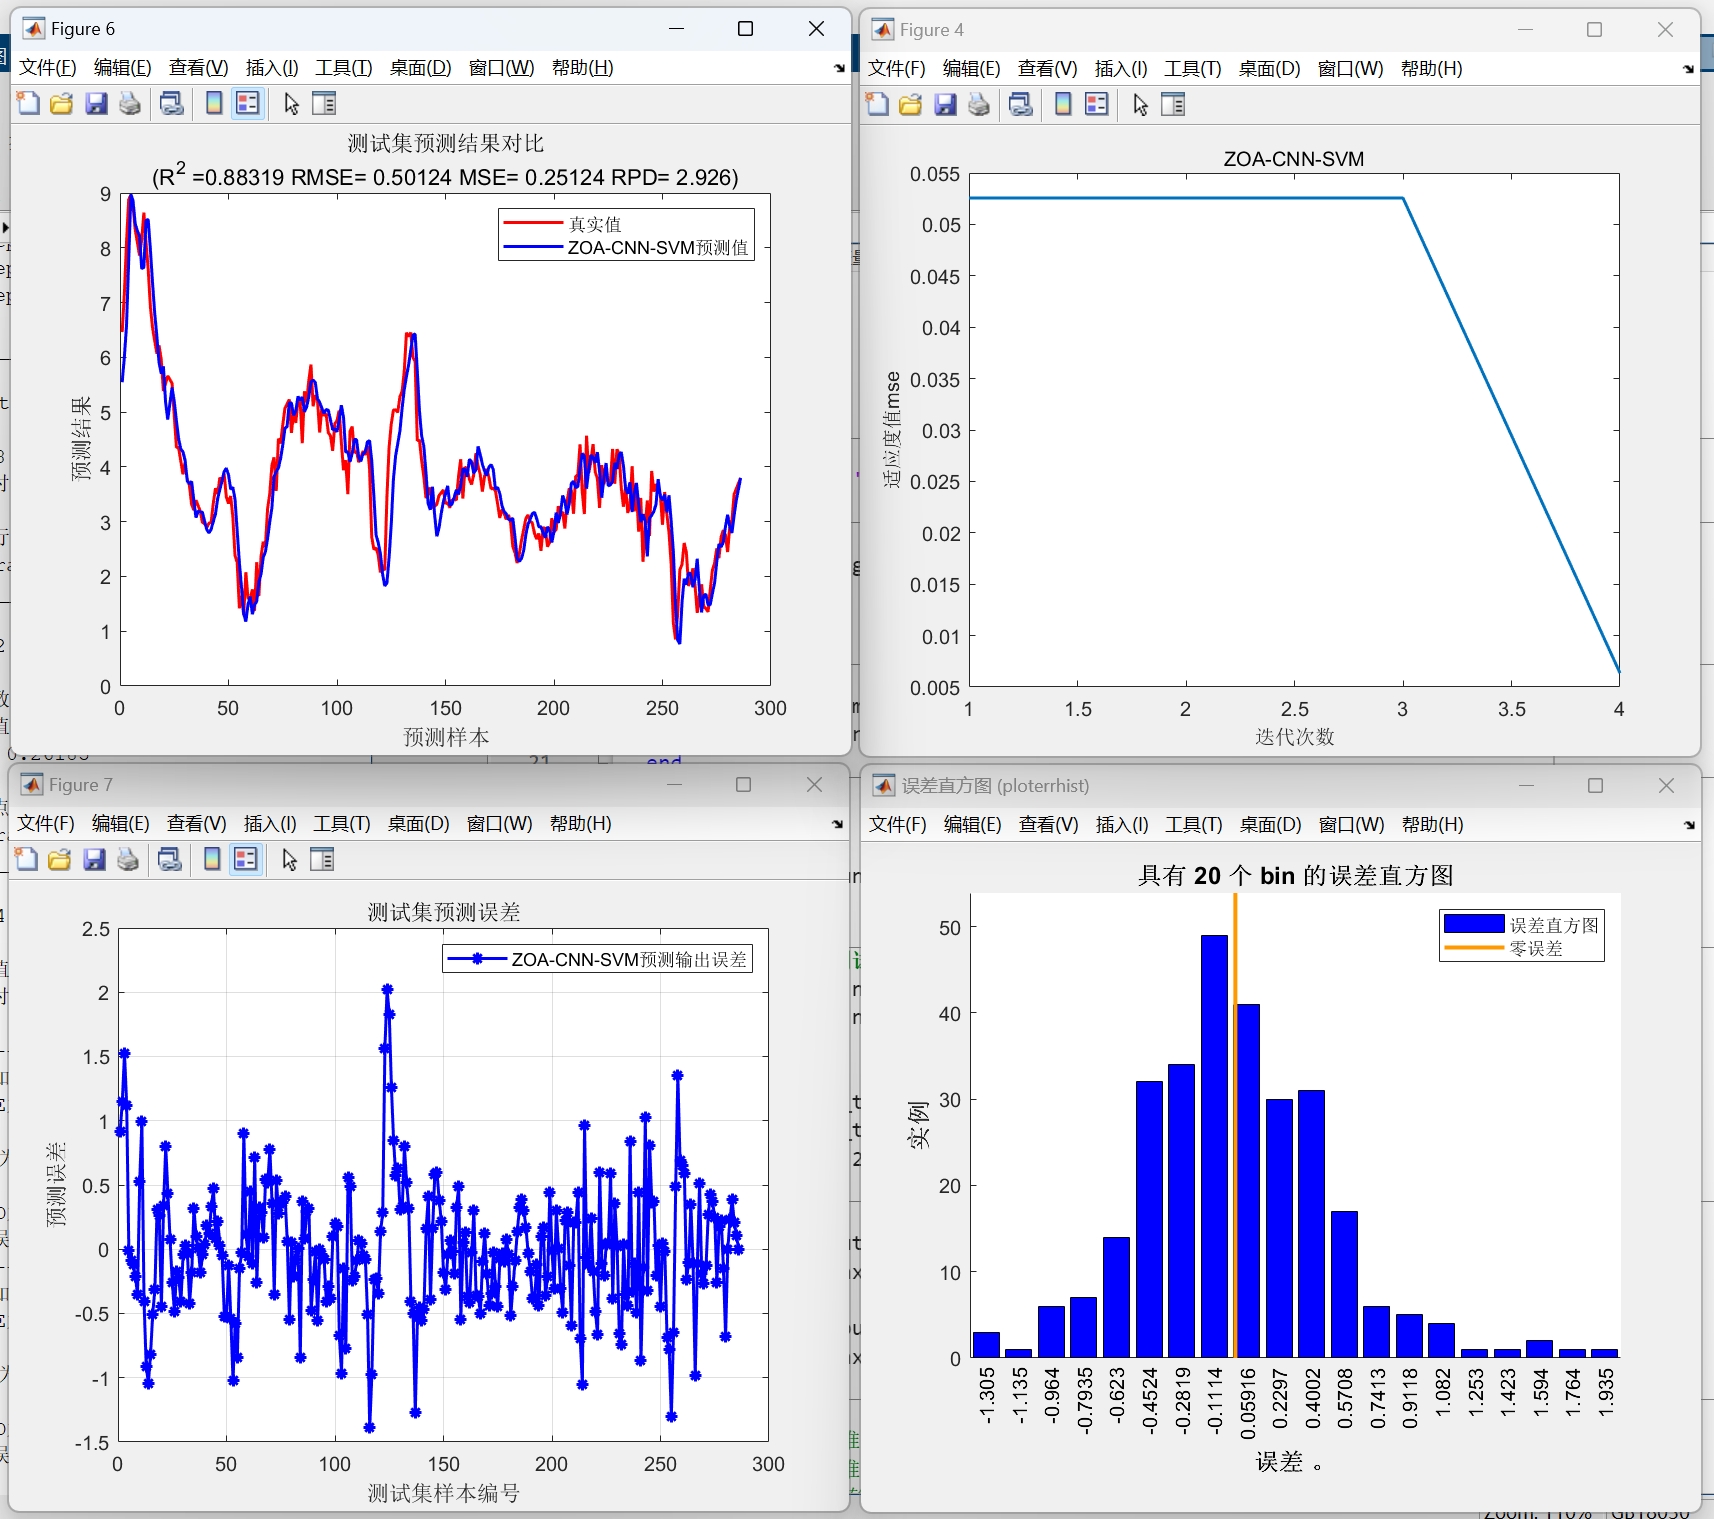Print Figure 7 using the printer icon

(127, 859)
